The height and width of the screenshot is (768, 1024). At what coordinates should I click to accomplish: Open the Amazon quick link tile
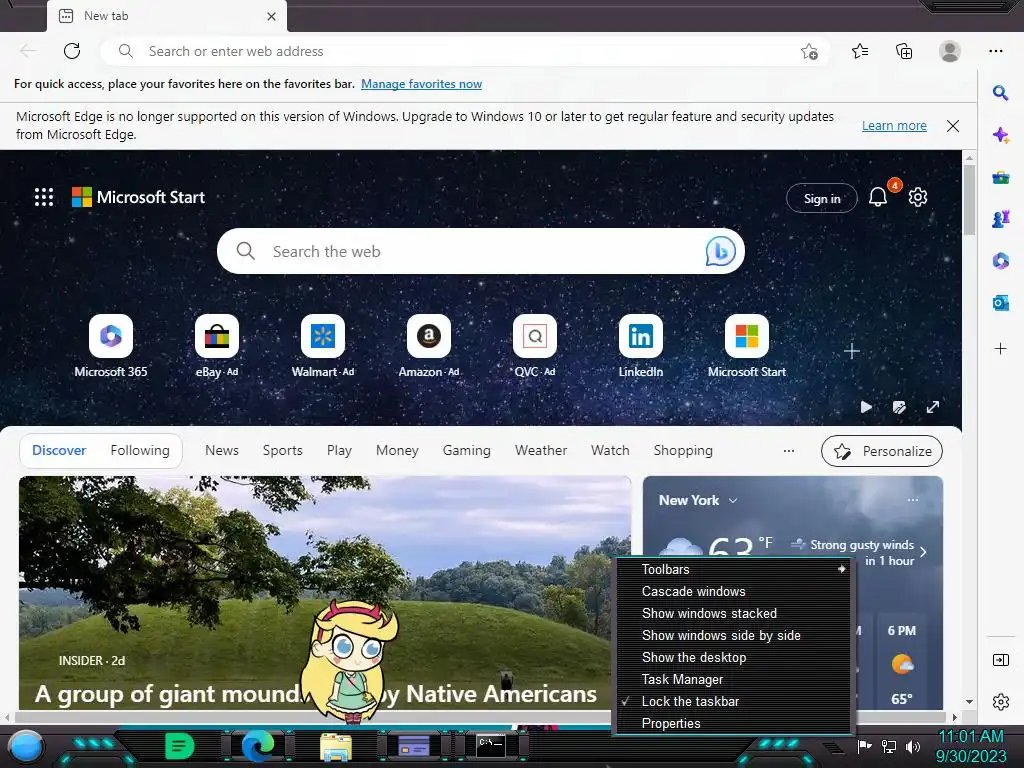[429, 336]
